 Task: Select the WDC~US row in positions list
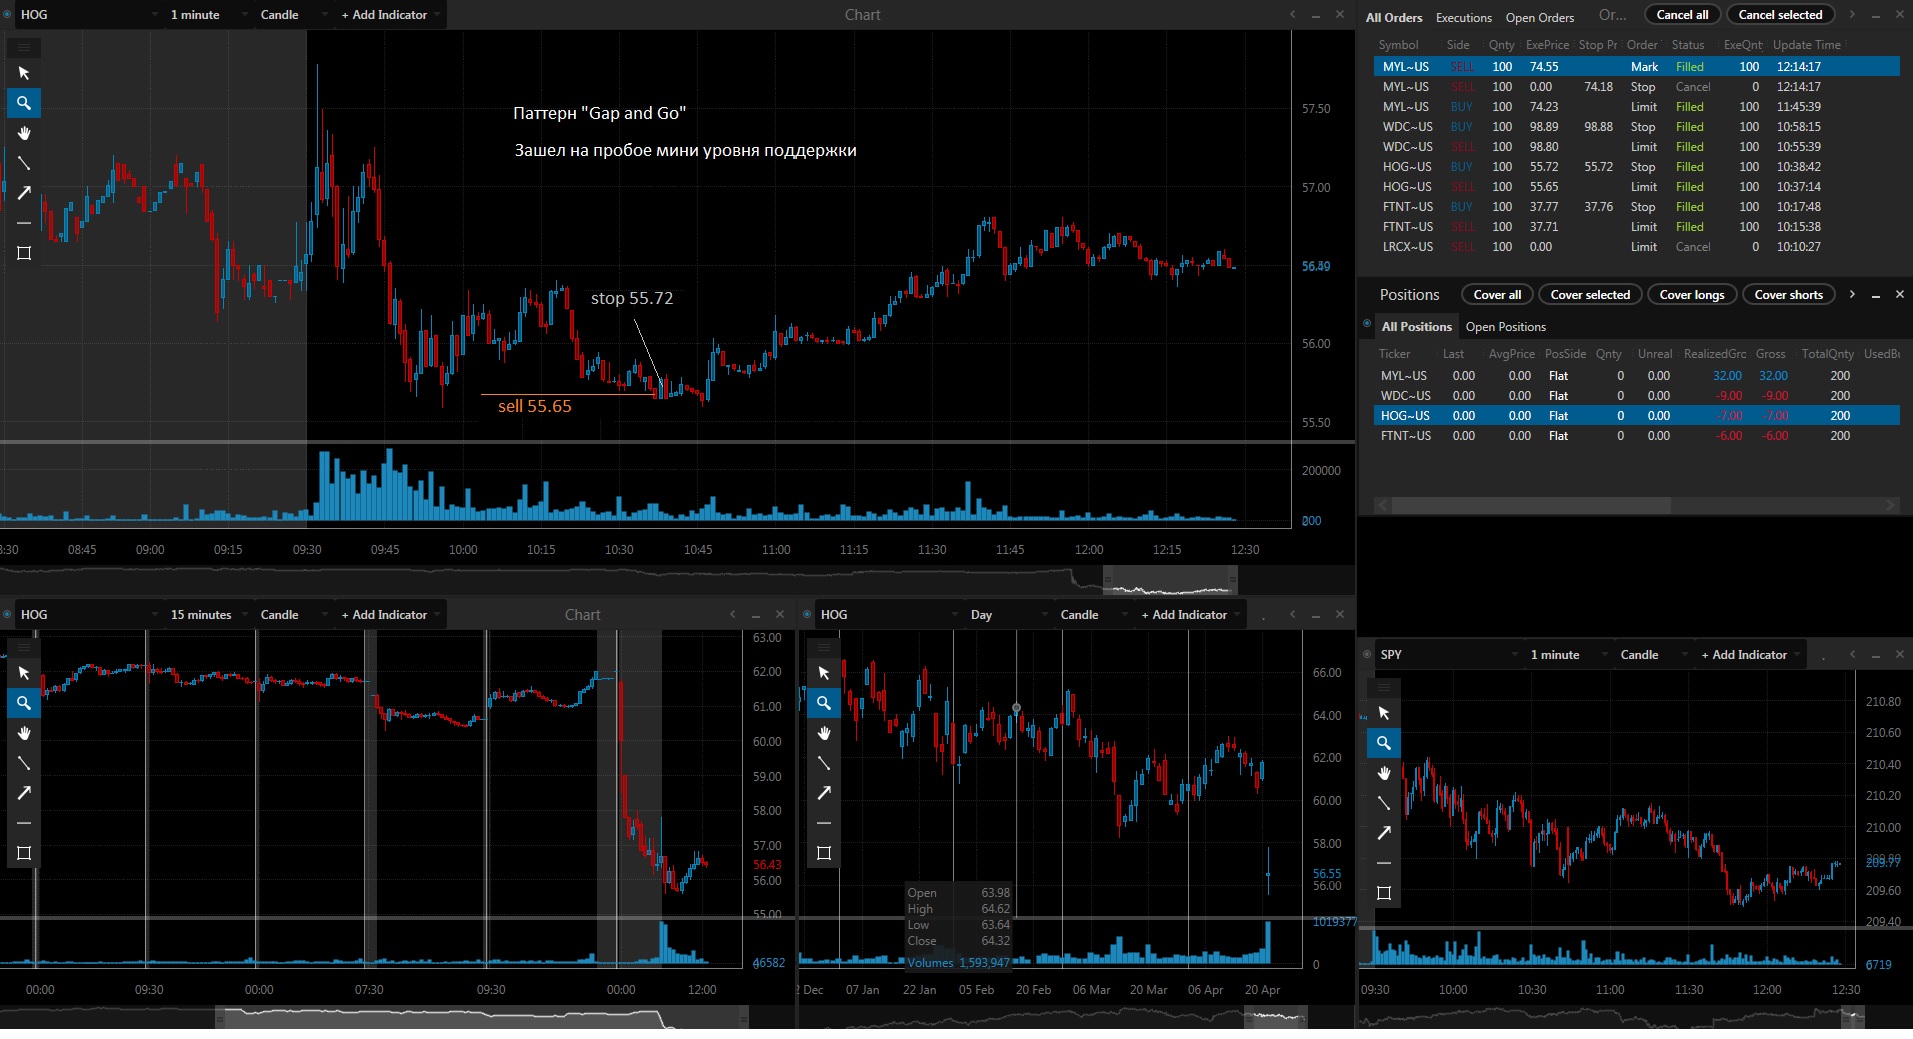click(x=1637, y=396)
